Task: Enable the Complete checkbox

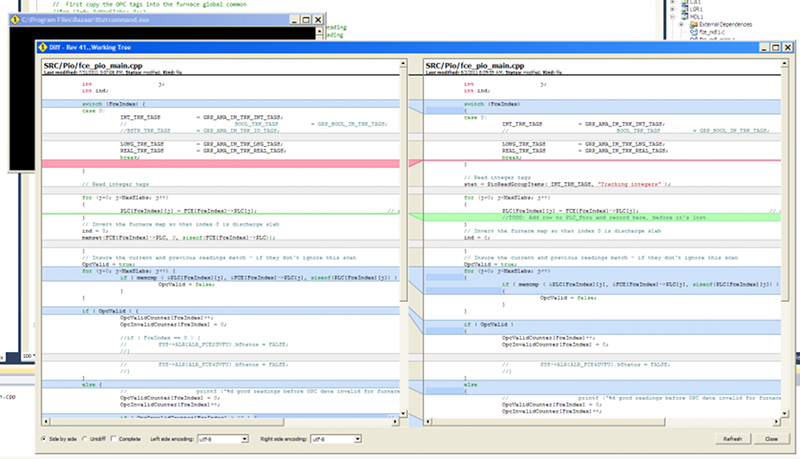Action: pos(114,439)
